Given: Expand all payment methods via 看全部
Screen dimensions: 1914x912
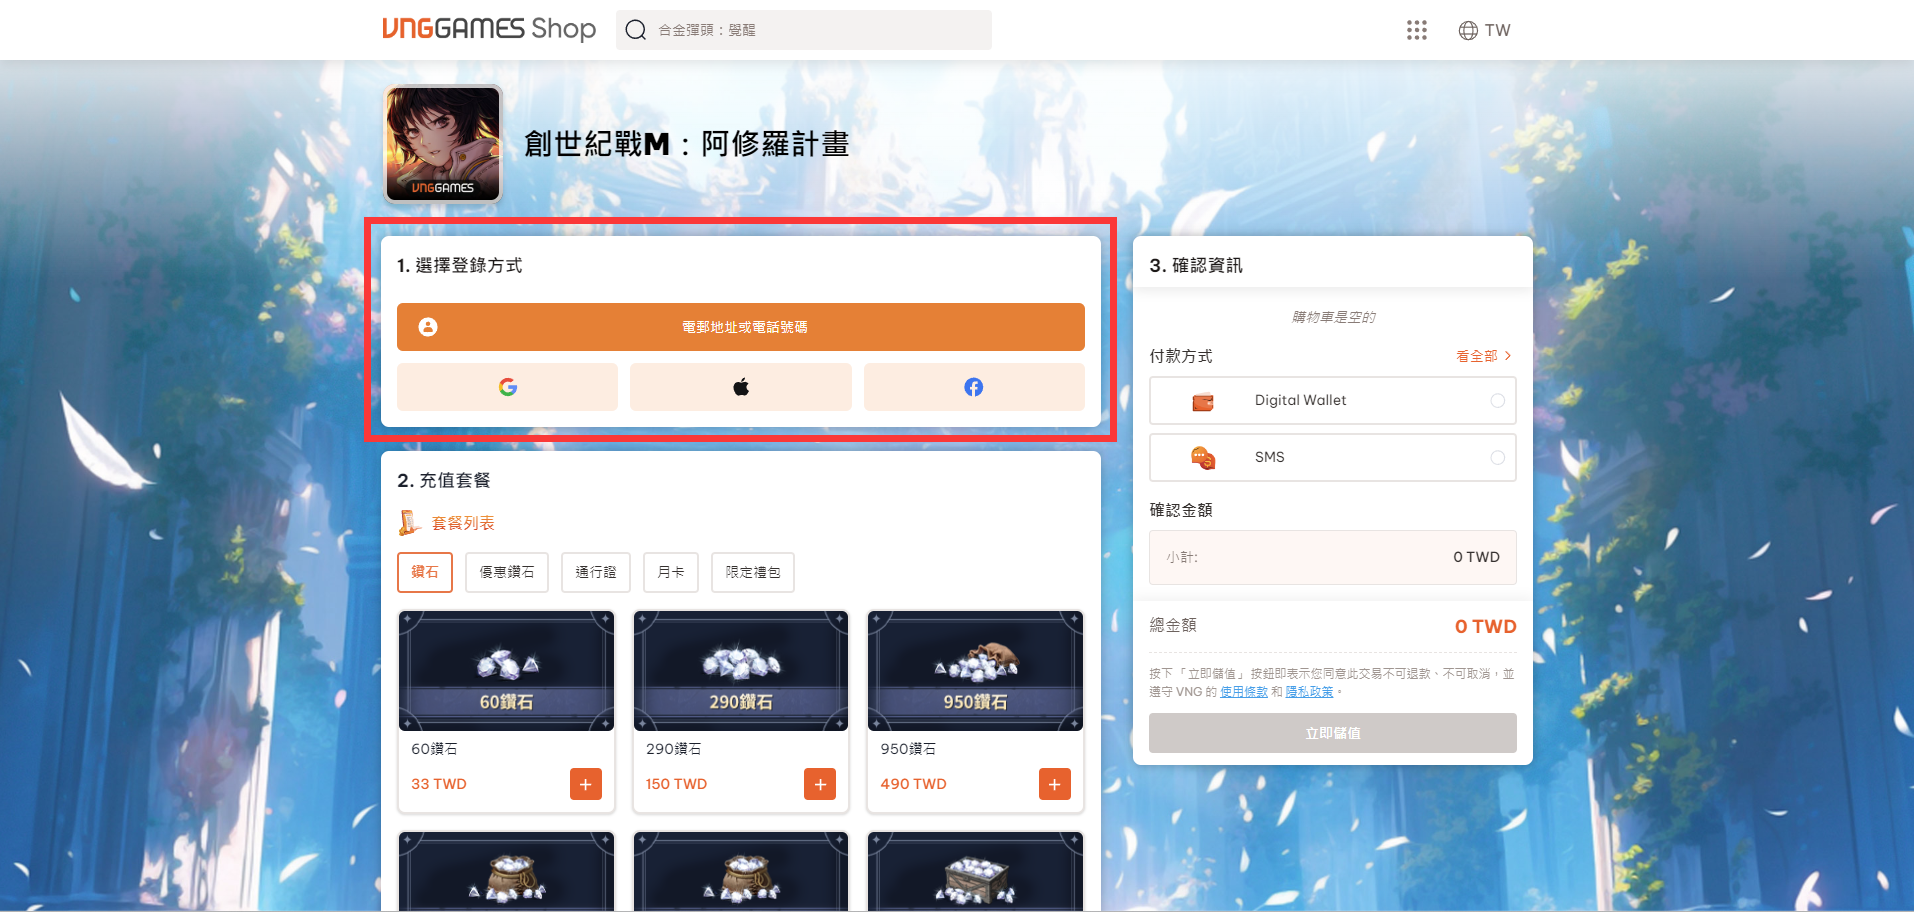Looking at the screenshot, I should point(1483,356).
